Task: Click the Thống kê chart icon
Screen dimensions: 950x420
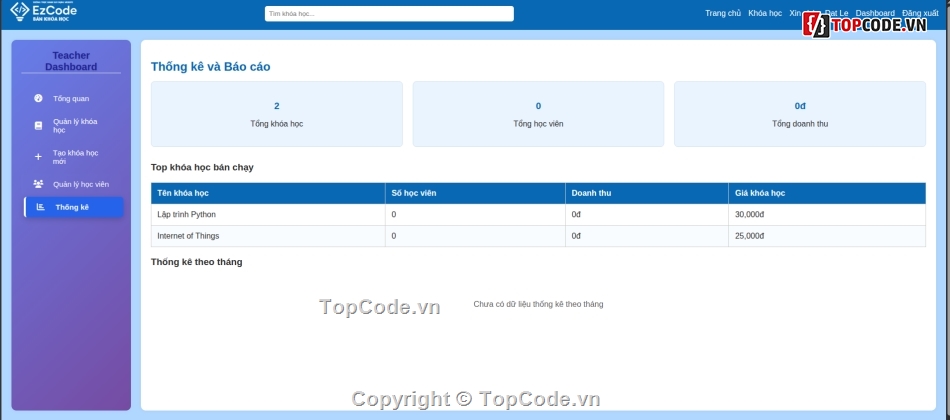Action: coord(41,207)
